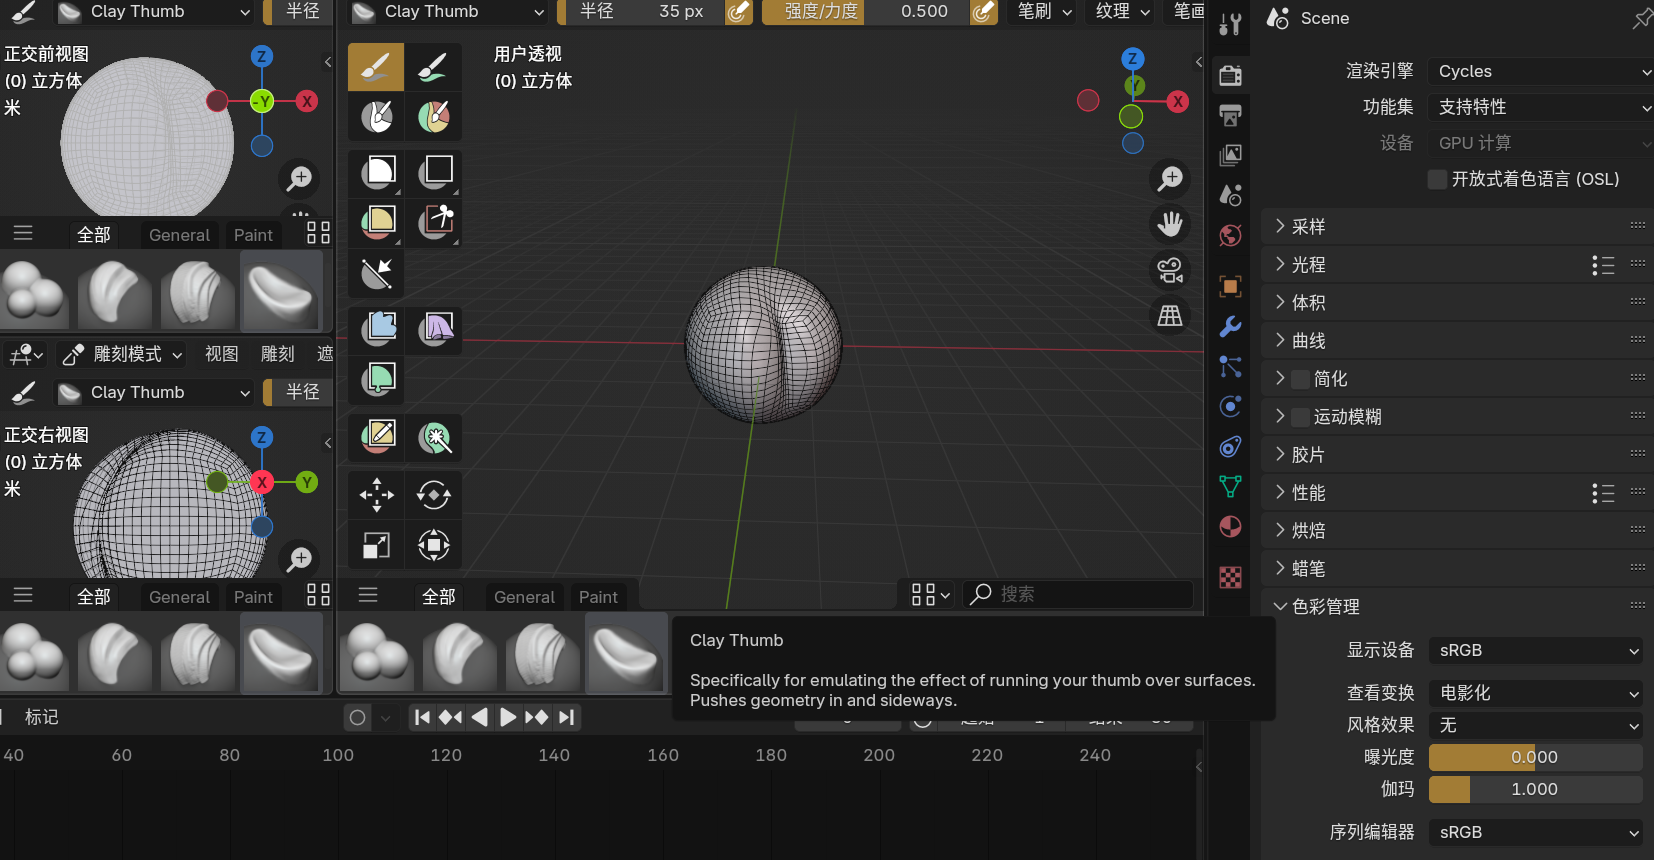This screenshot has height=860, width=1654.
Task: Choose the Move tool with four arrows
Action: pos(376,494)
